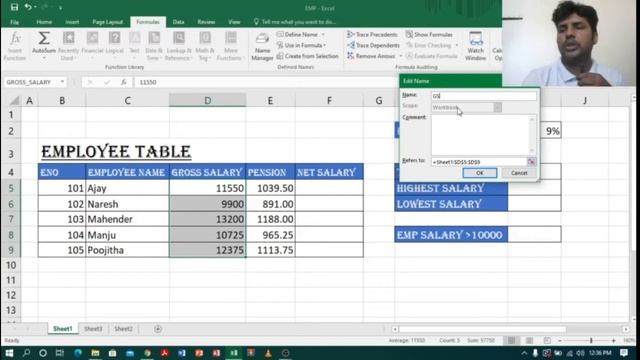Collapse the Refers to range selector in dialog
Viewport: 640px width, 360px height.
tap(531, 162)
